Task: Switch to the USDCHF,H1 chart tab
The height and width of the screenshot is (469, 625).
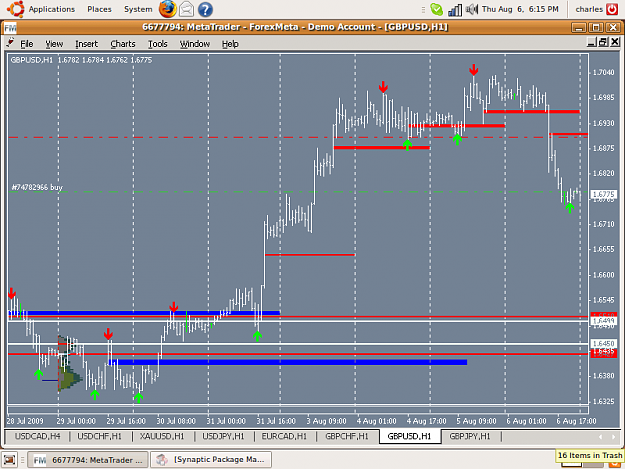Action: pyautogui.click(x=100, y=436)
